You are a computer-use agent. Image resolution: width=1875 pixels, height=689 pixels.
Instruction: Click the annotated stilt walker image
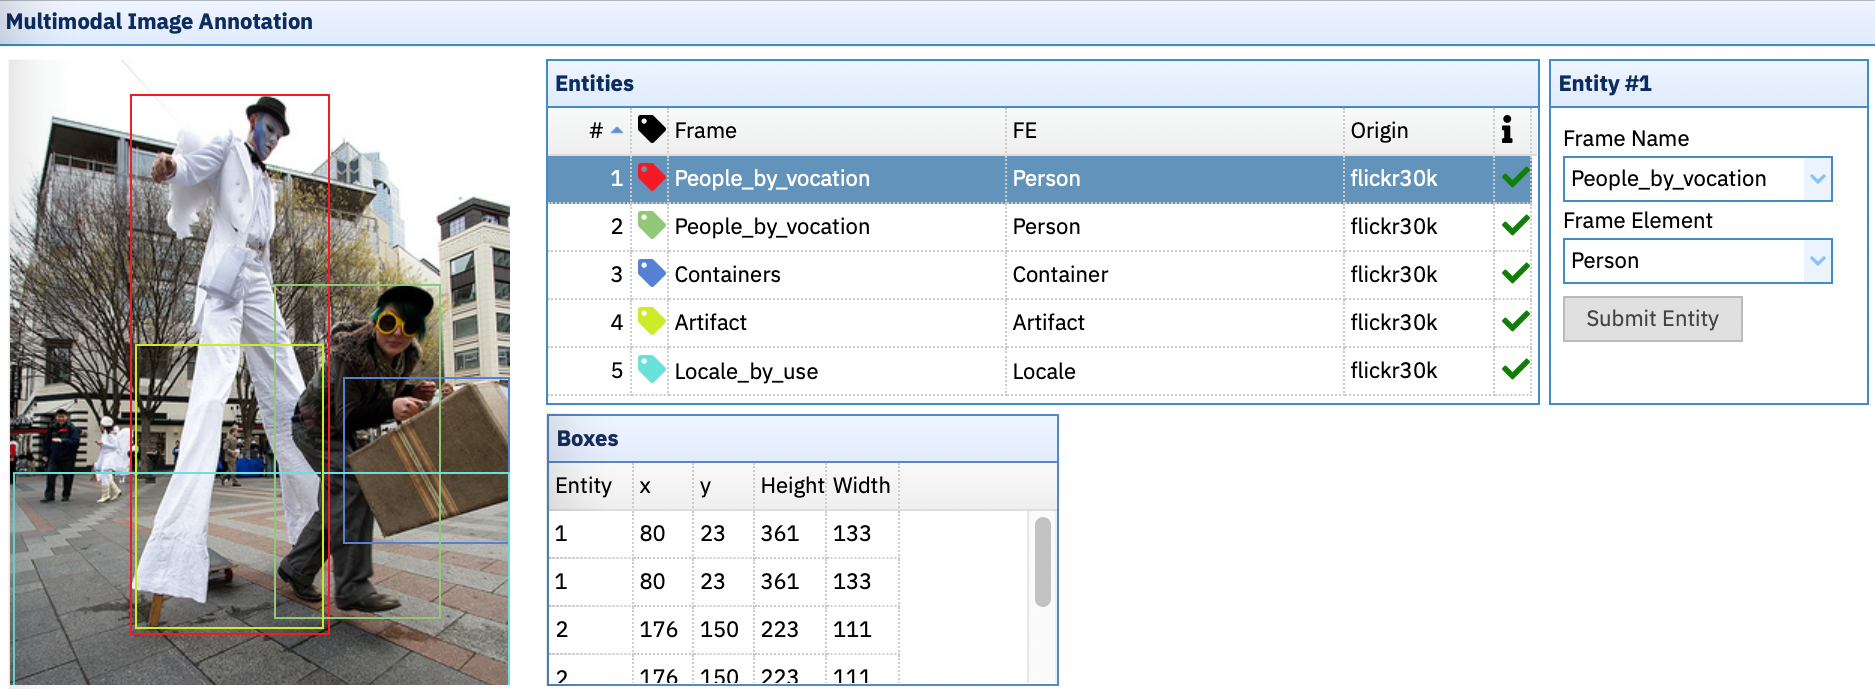click(x=260, y=372)
